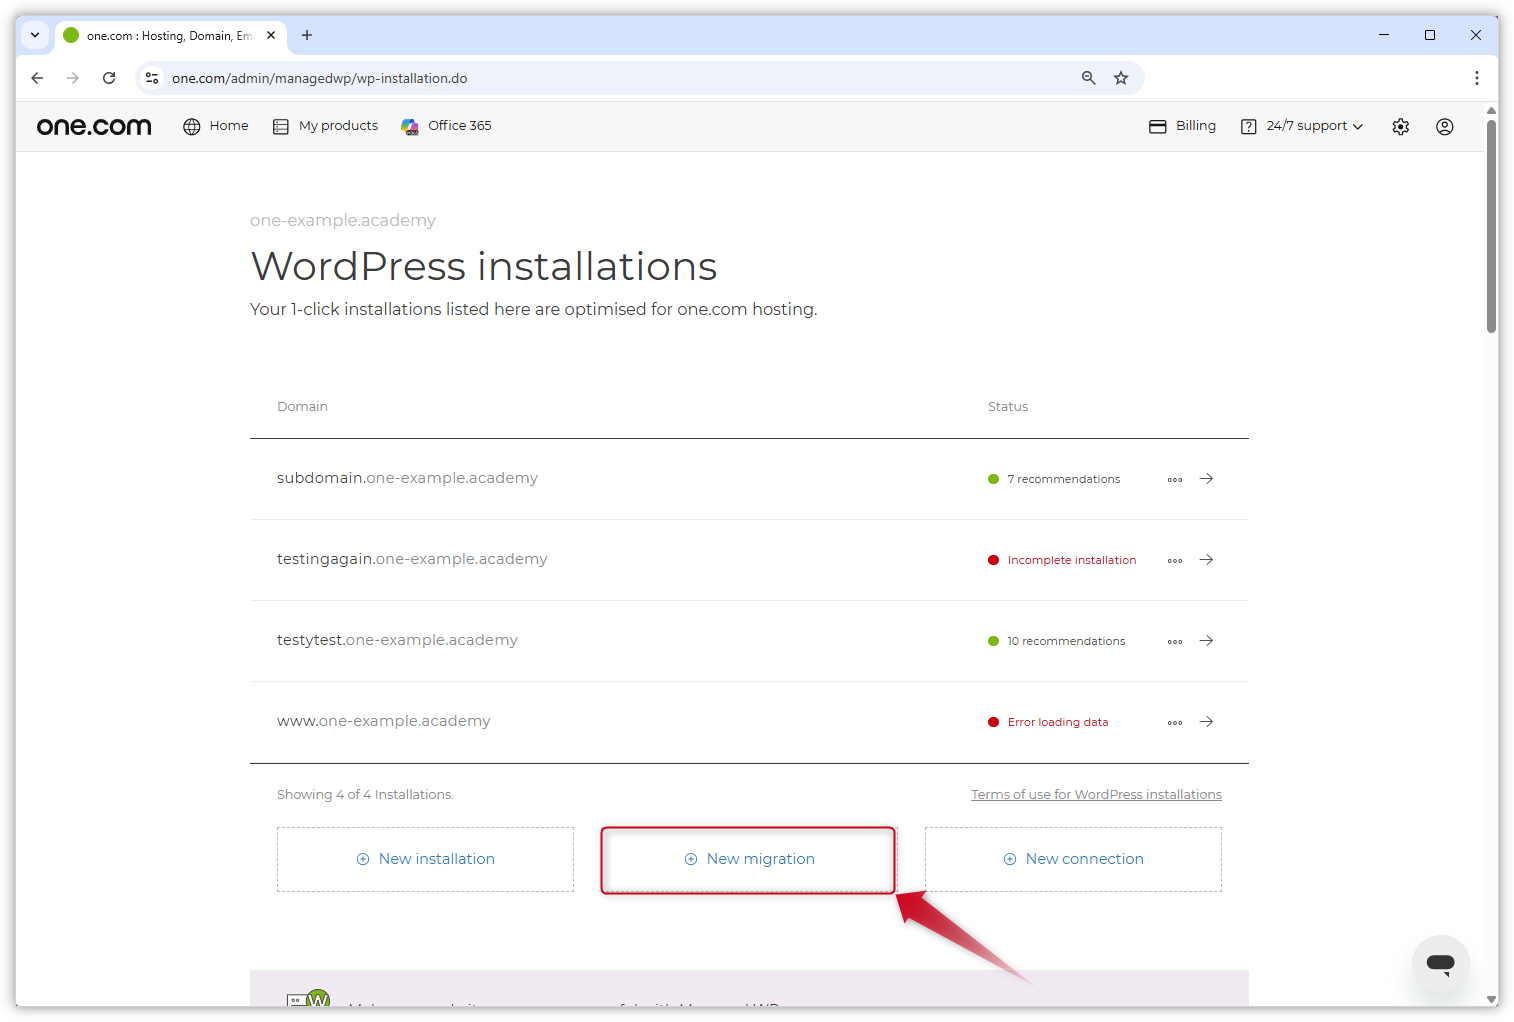1514x1022 pixels.
Task: Open the user account profile icon
Action: click(1444, 127)
